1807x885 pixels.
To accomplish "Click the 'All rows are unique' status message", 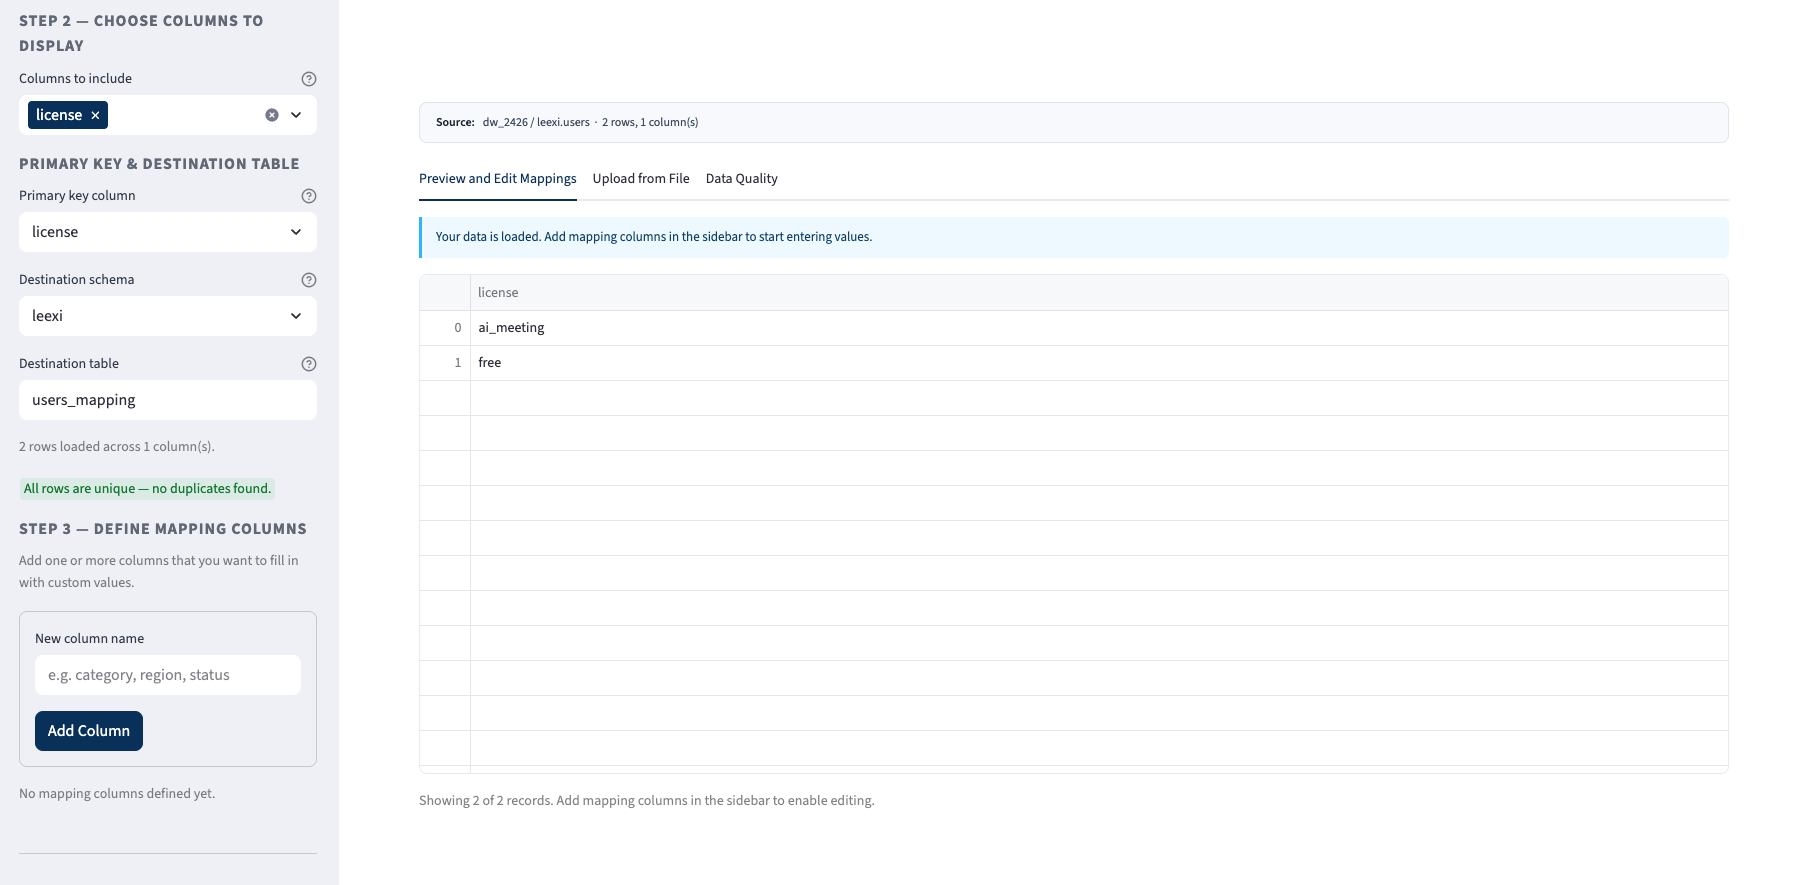I will point(147,489).
